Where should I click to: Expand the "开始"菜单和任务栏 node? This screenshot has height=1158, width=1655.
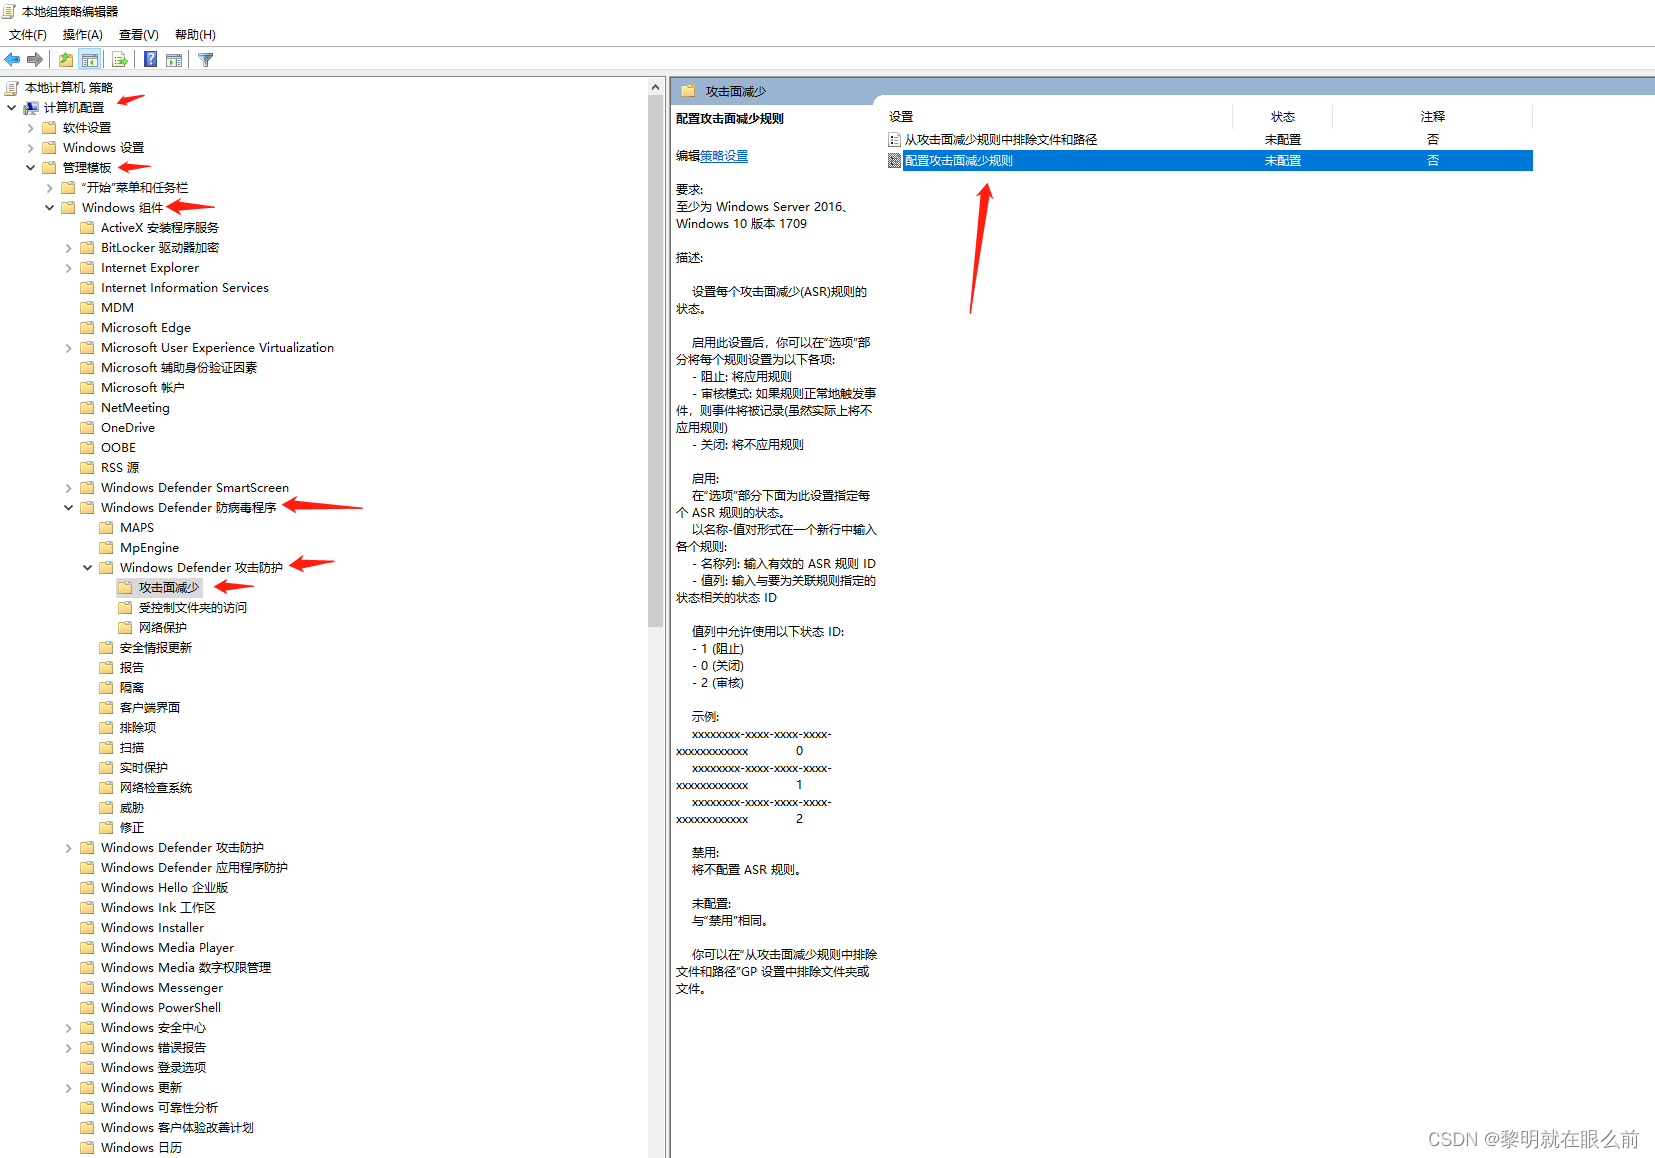(x=49, y=188)
